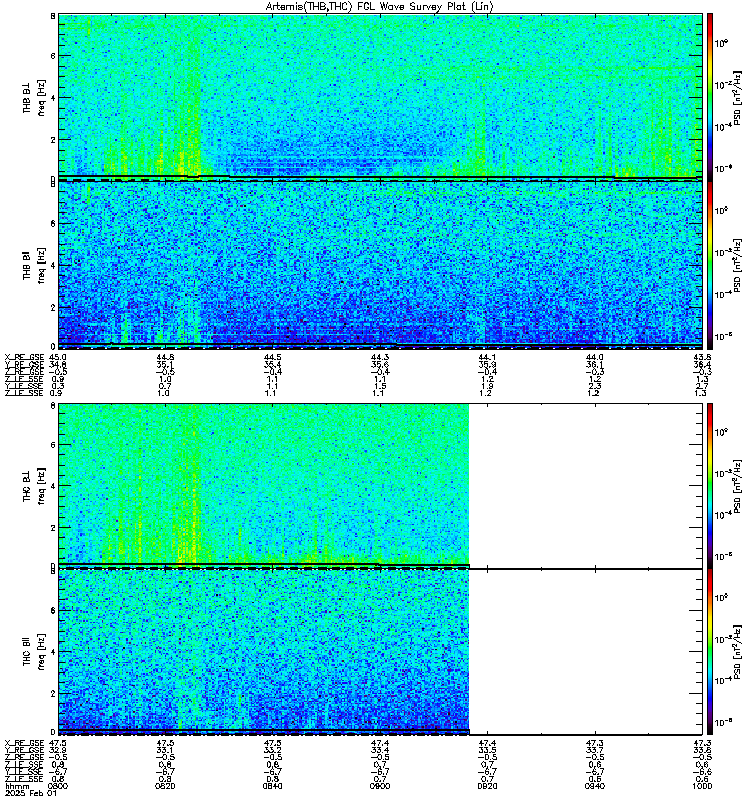This screenshot has width=750, height=800.
Task: Click frequency tick '2' on THC B⊥ axis
Action: click(53, 528)
